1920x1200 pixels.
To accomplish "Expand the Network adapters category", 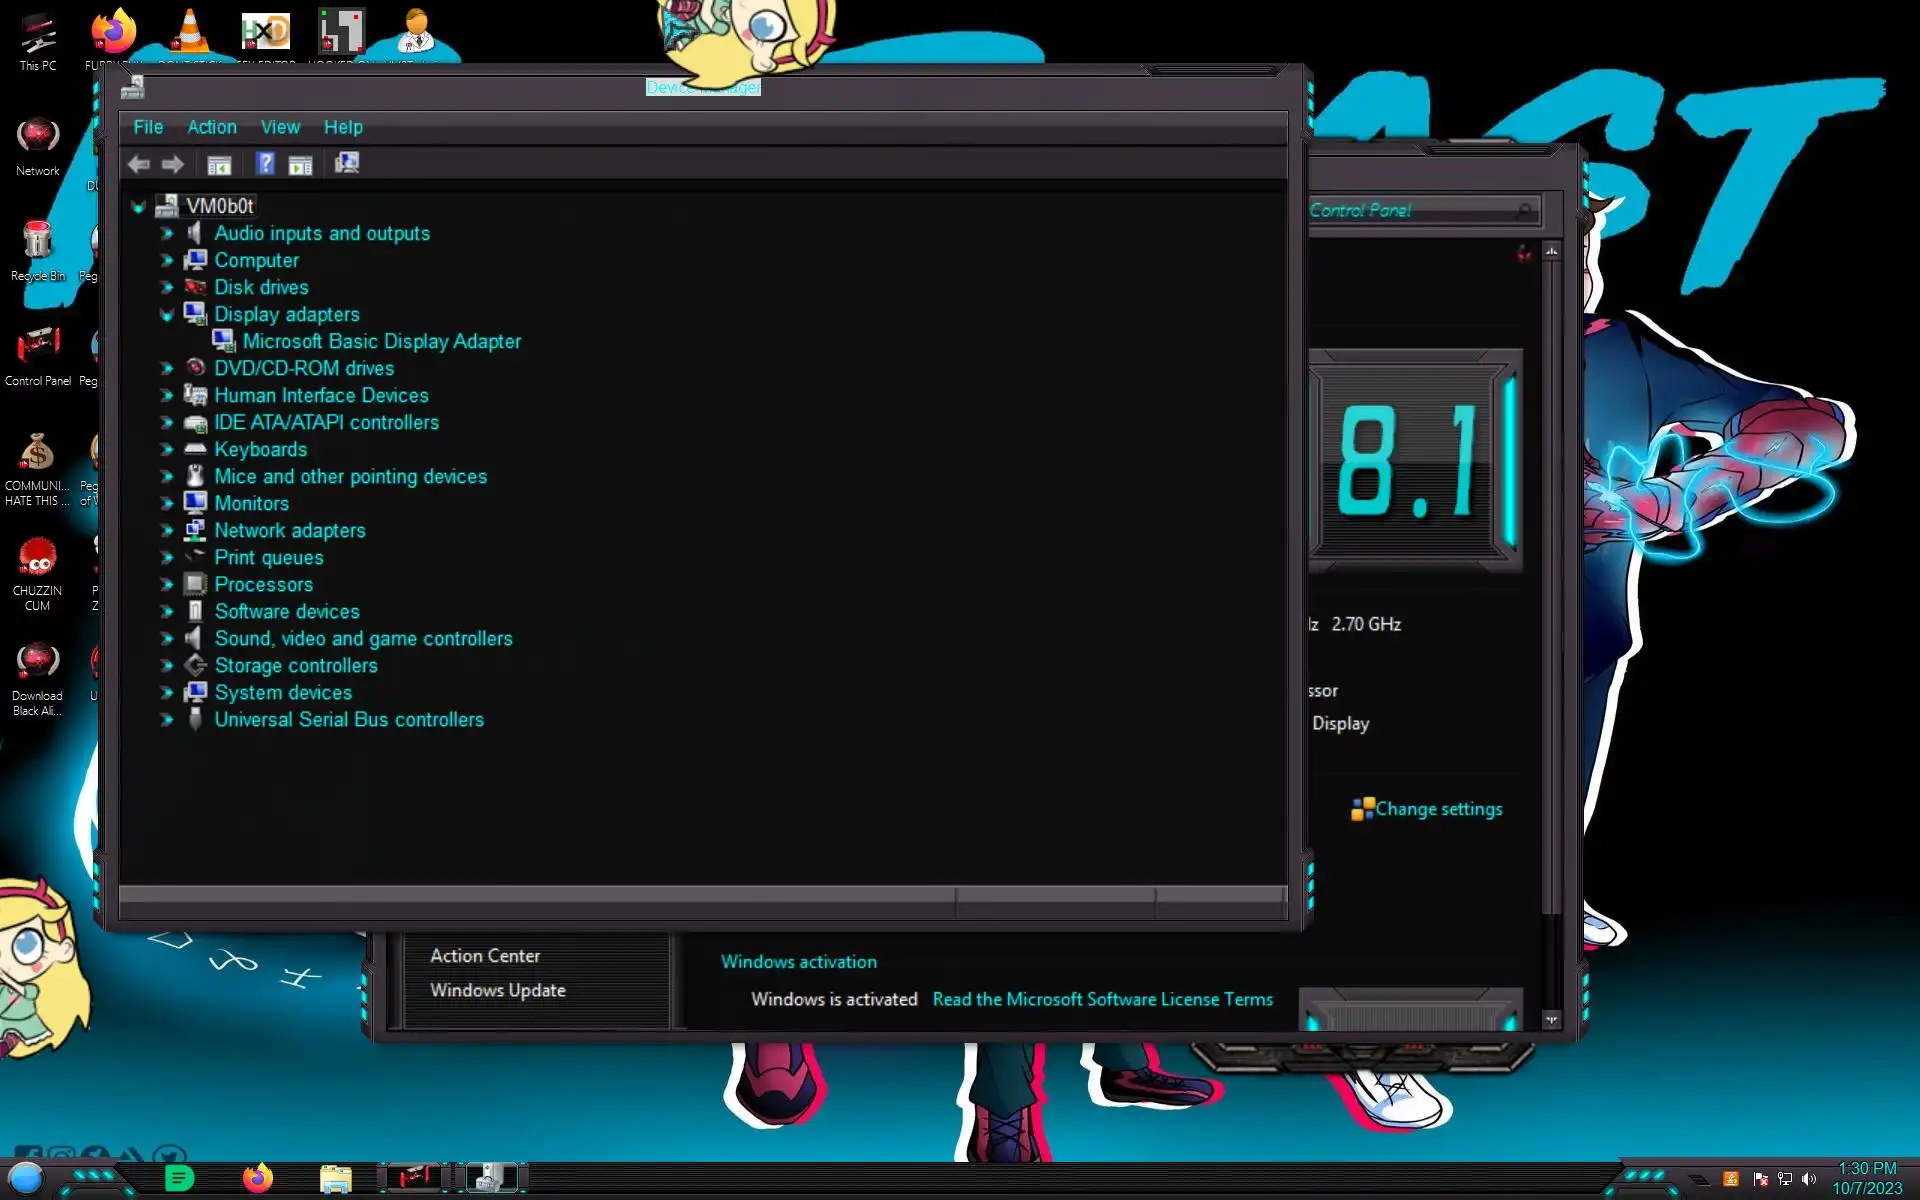I will (167, 531).
